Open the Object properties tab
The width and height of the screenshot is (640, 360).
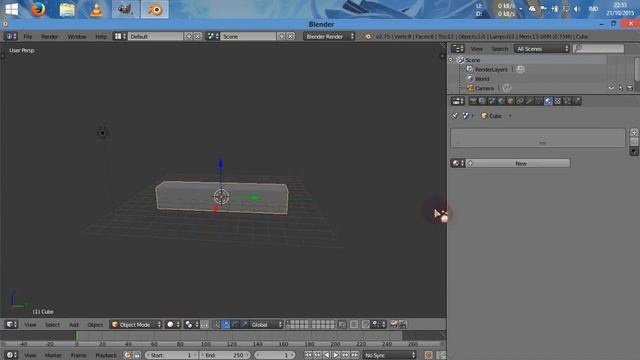[510, 101]
